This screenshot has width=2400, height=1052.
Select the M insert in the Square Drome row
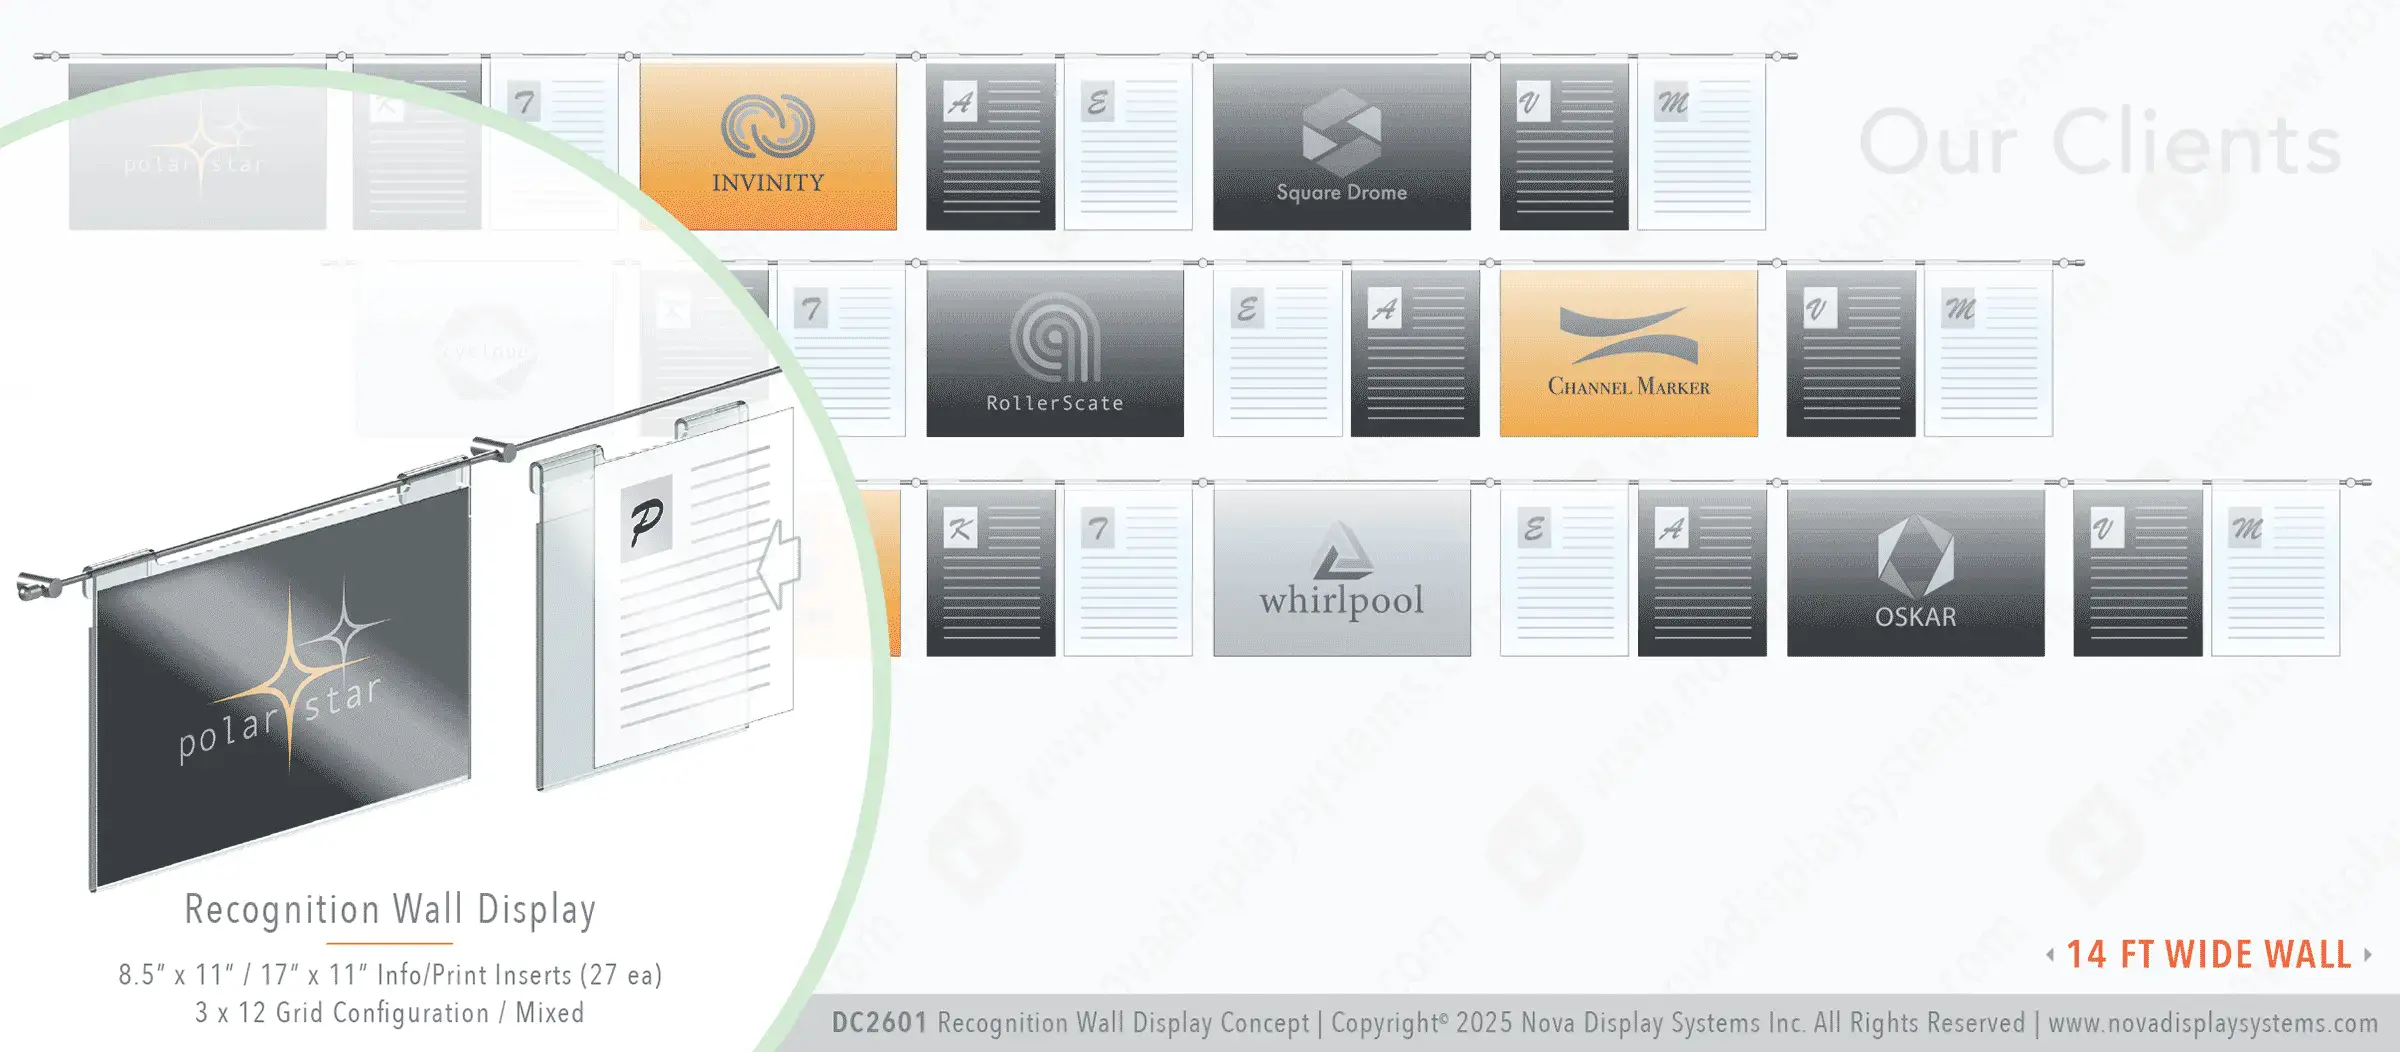tap(1701, 146)
